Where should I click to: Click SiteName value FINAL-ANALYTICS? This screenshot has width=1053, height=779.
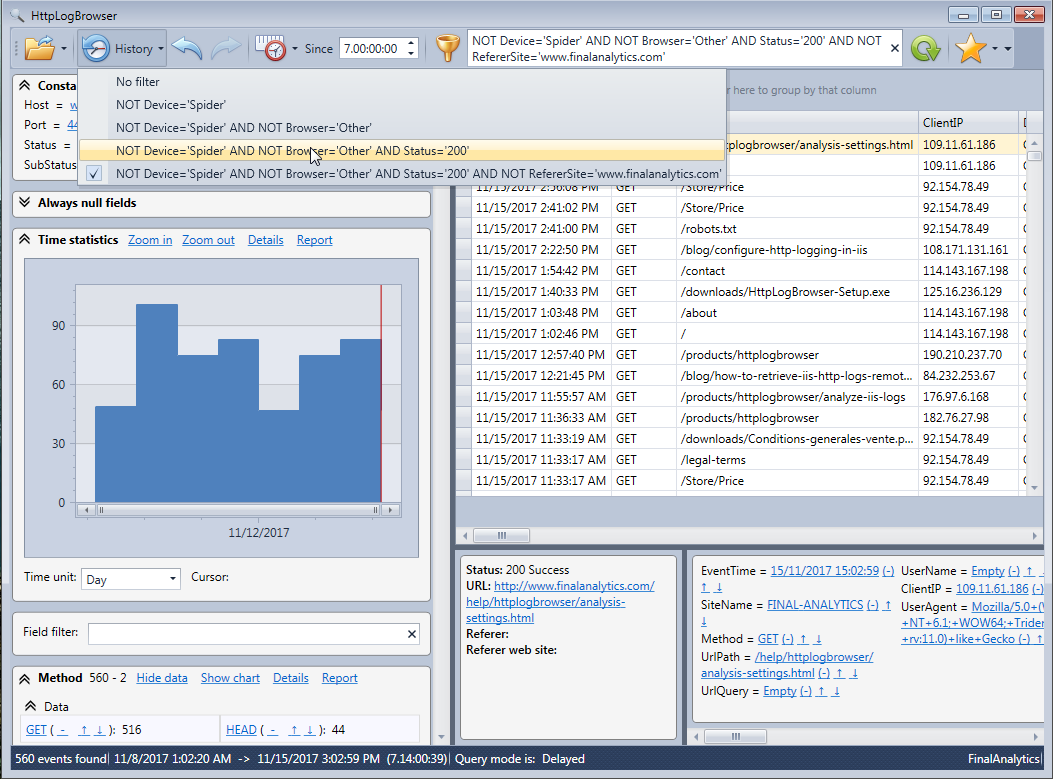coord(815,605)
